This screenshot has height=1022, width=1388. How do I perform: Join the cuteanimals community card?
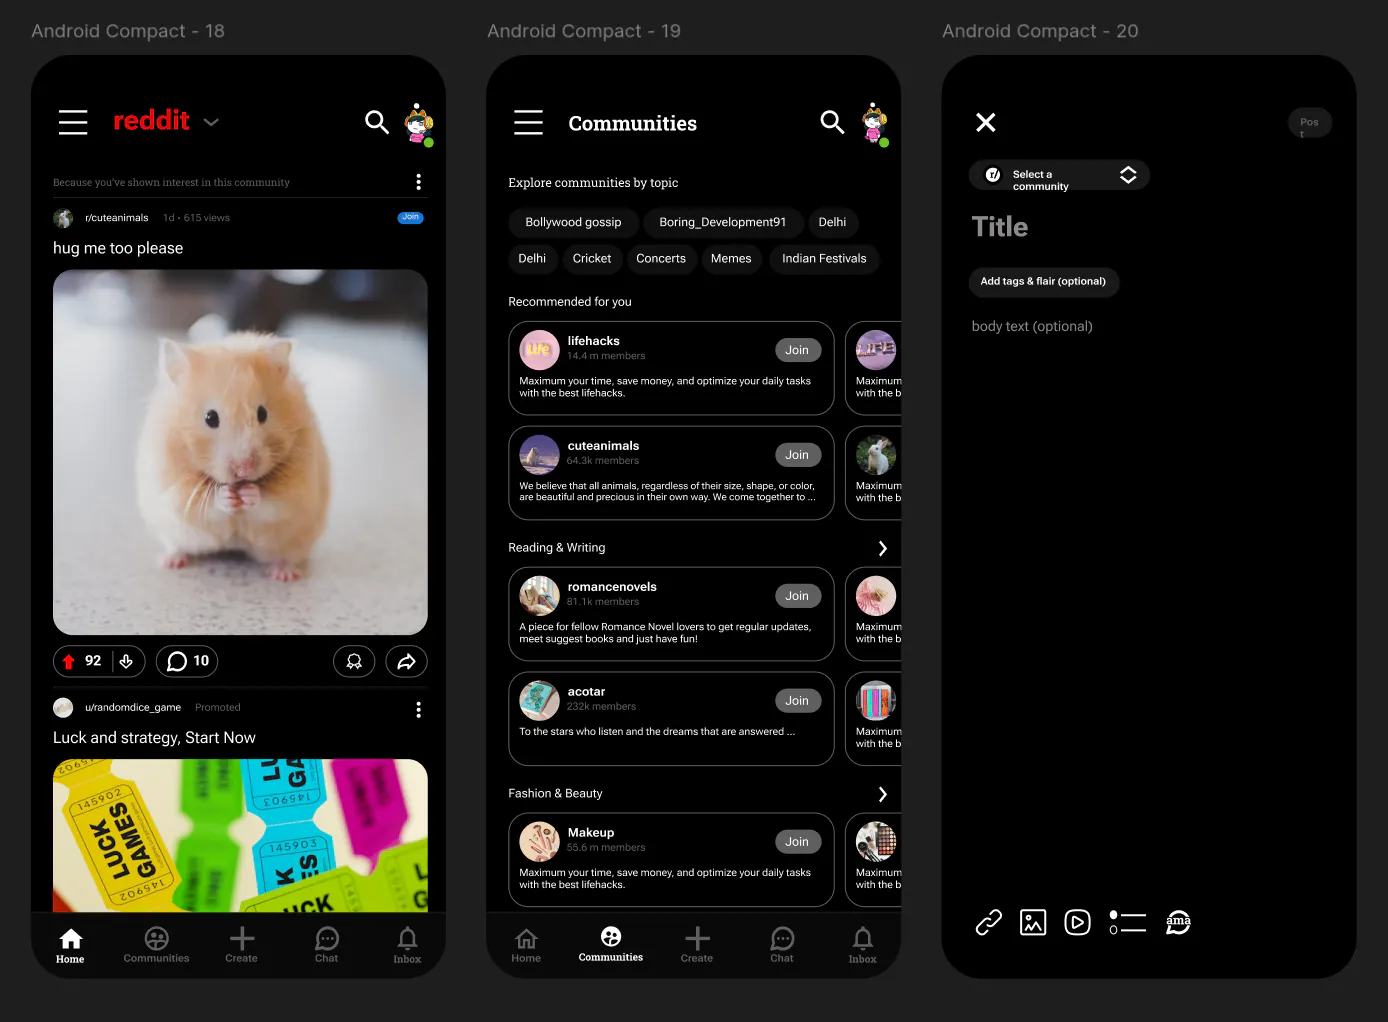point(797,455)
